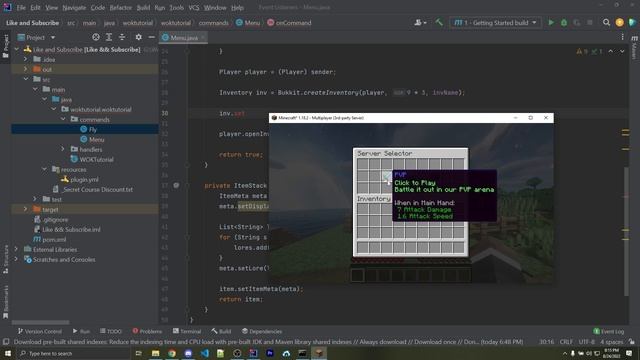Viewport: 640px width, 360px height.
Task: Open the Build menu
Action: point(143,7)
